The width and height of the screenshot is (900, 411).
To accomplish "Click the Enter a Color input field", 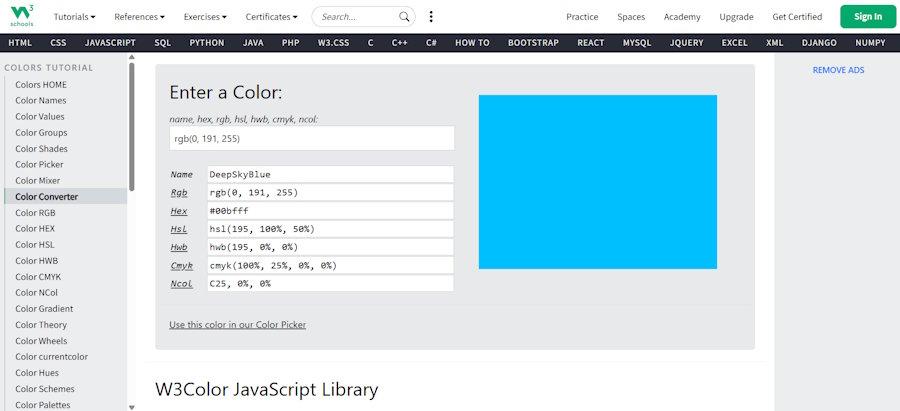I will [x=312, y=138].
